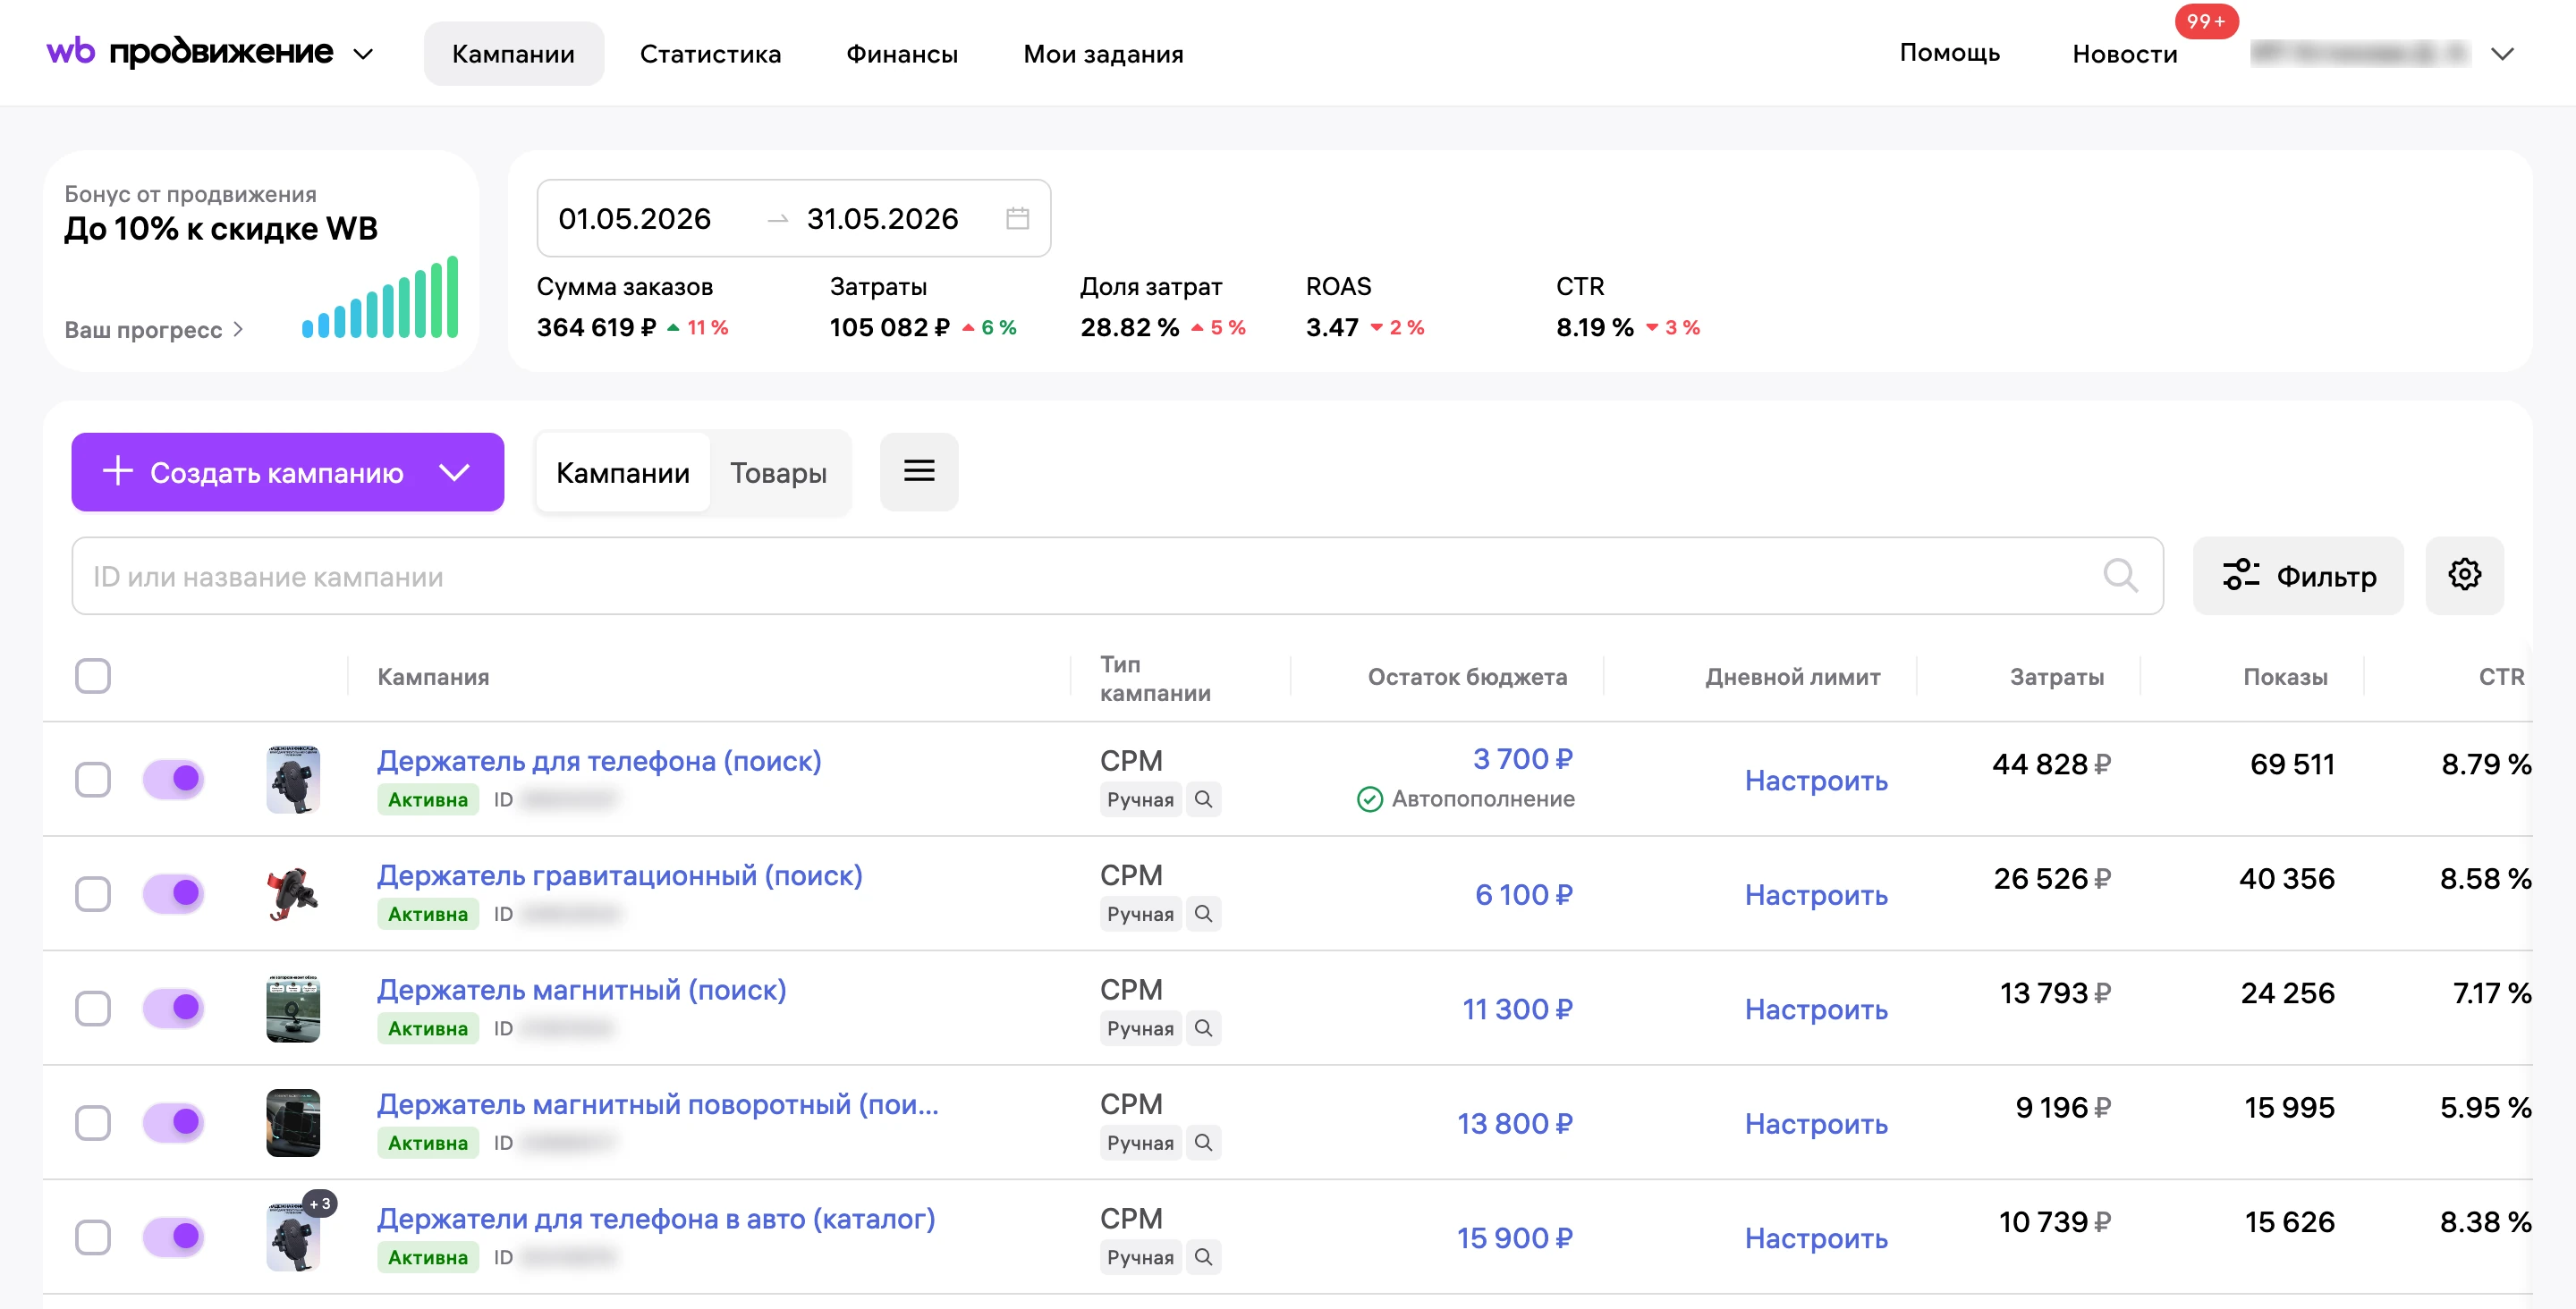The height and width of the screenshot is (1309, 2576).
Task: Click Автопополнение check status icon
Action: coord(1369,799)
